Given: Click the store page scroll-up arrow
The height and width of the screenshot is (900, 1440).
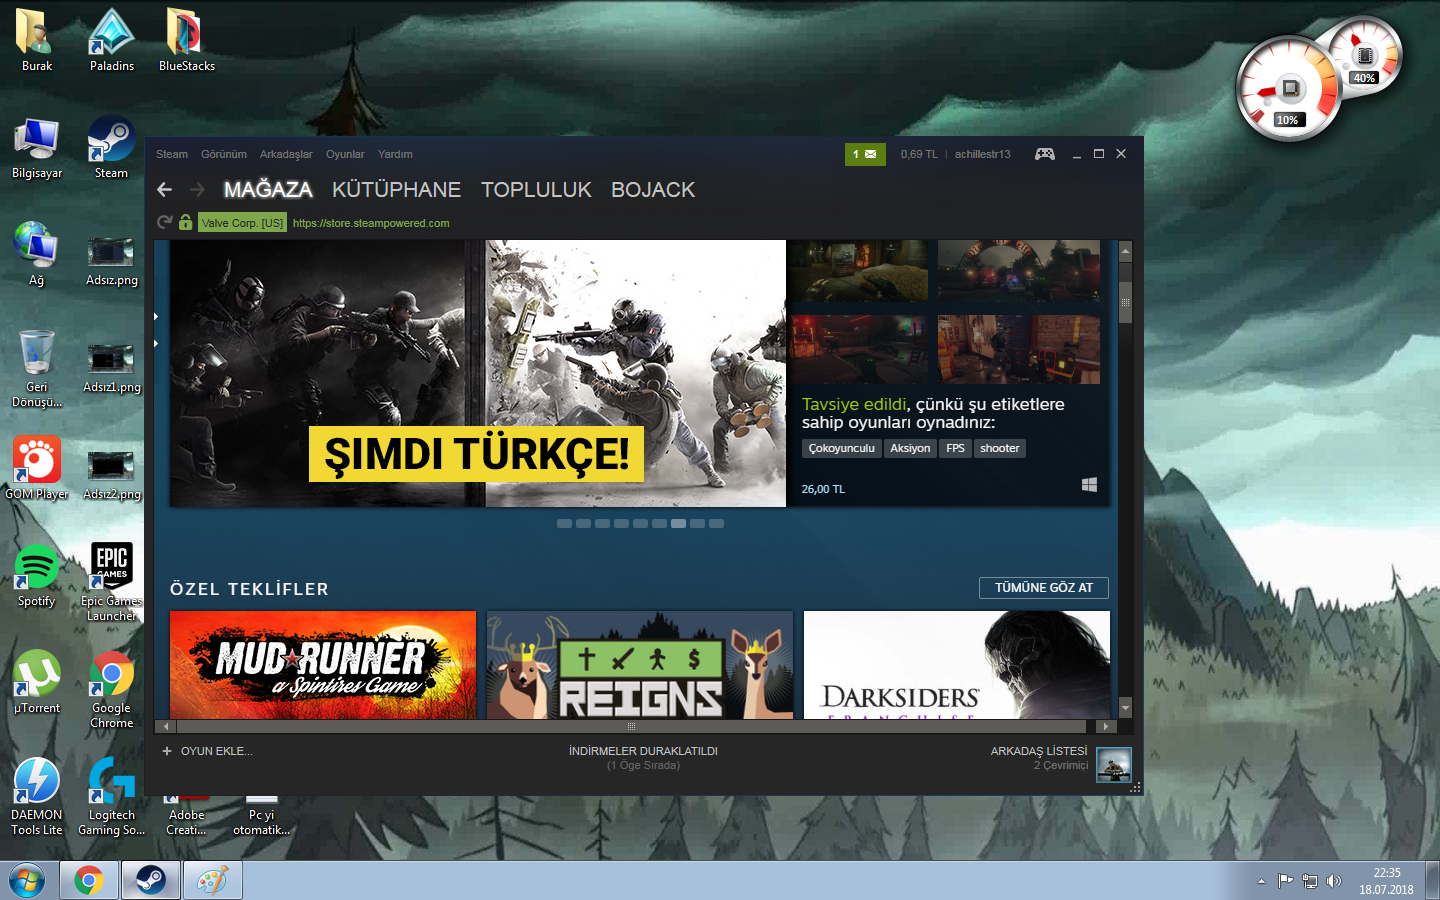Looking at the screenshot, I should [x=1125, y=251].
